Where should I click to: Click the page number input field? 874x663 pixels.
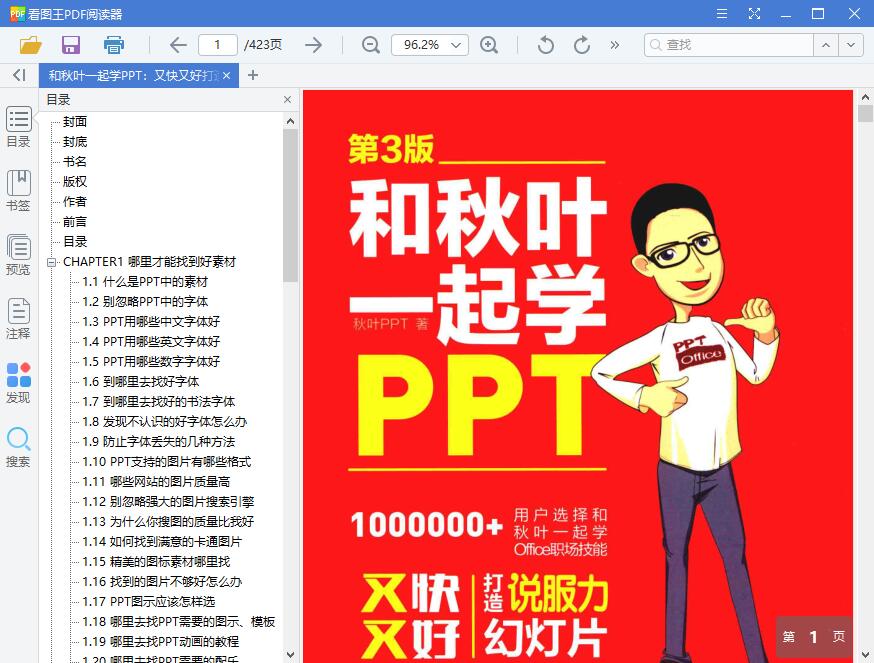pos(217,45)
